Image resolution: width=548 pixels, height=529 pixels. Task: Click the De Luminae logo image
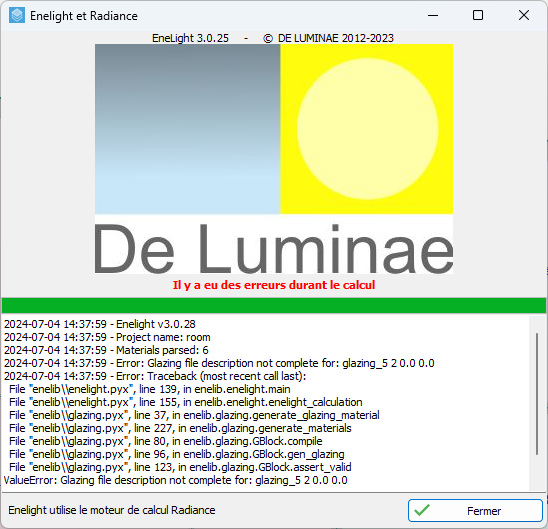(x=274, y=159)
